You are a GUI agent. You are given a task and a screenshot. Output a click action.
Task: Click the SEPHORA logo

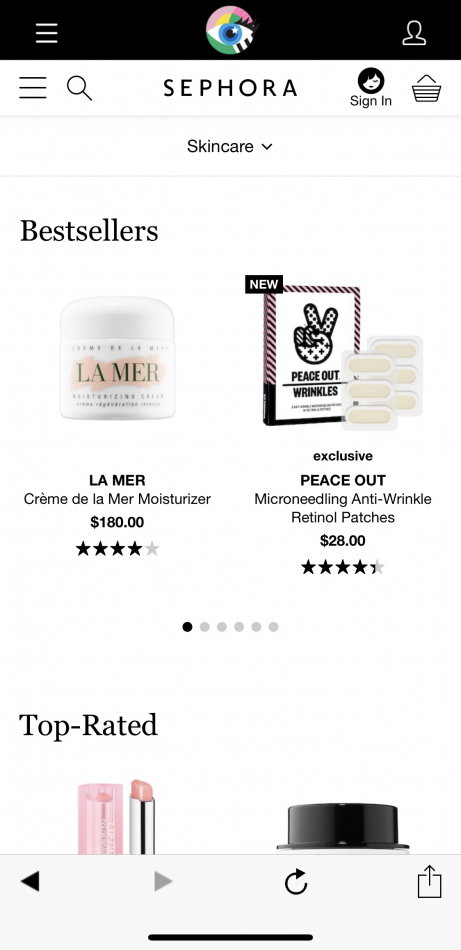[230, 88]
